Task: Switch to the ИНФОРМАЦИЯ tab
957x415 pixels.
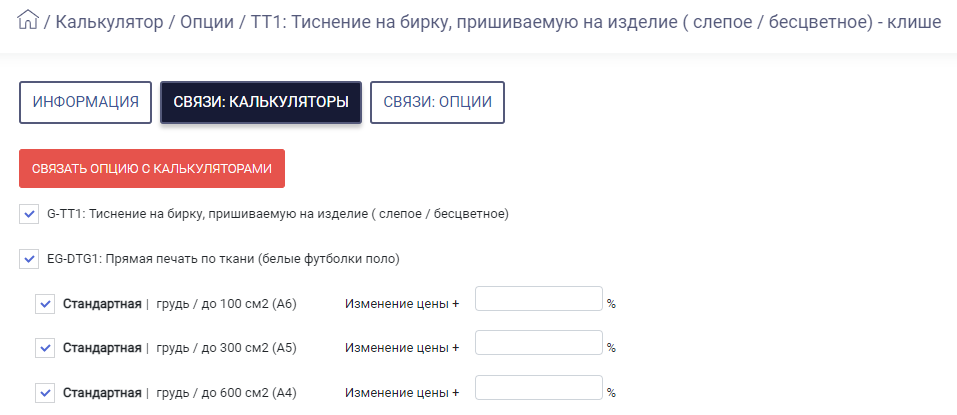Action: point(85,103)
